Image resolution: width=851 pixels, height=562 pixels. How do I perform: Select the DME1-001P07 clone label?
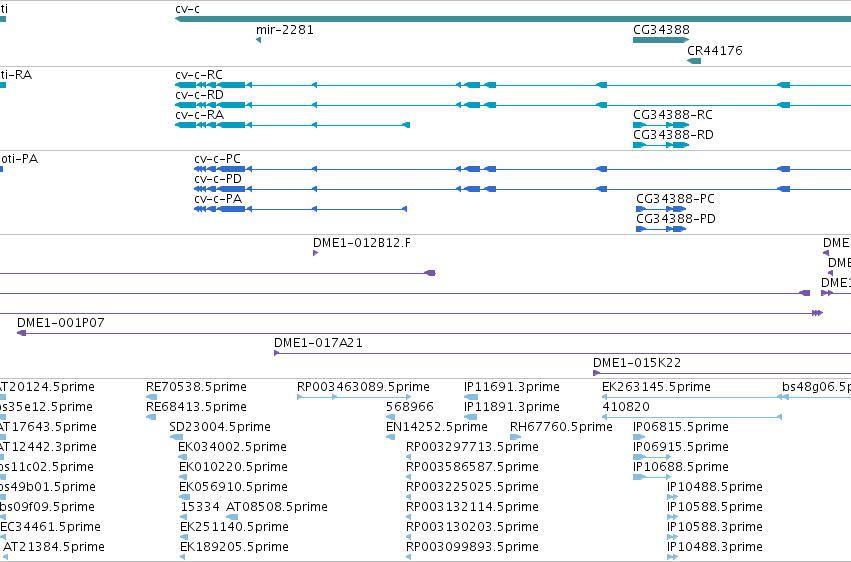[61, 323]
